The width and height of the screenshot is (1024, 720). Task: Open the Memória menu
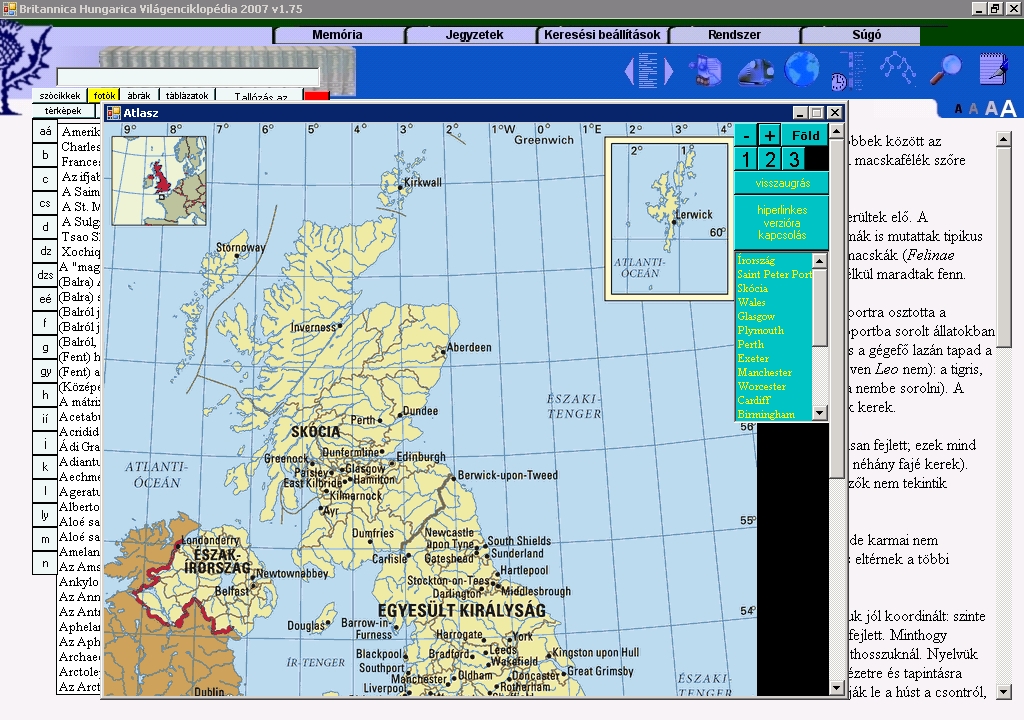(338, 35)
